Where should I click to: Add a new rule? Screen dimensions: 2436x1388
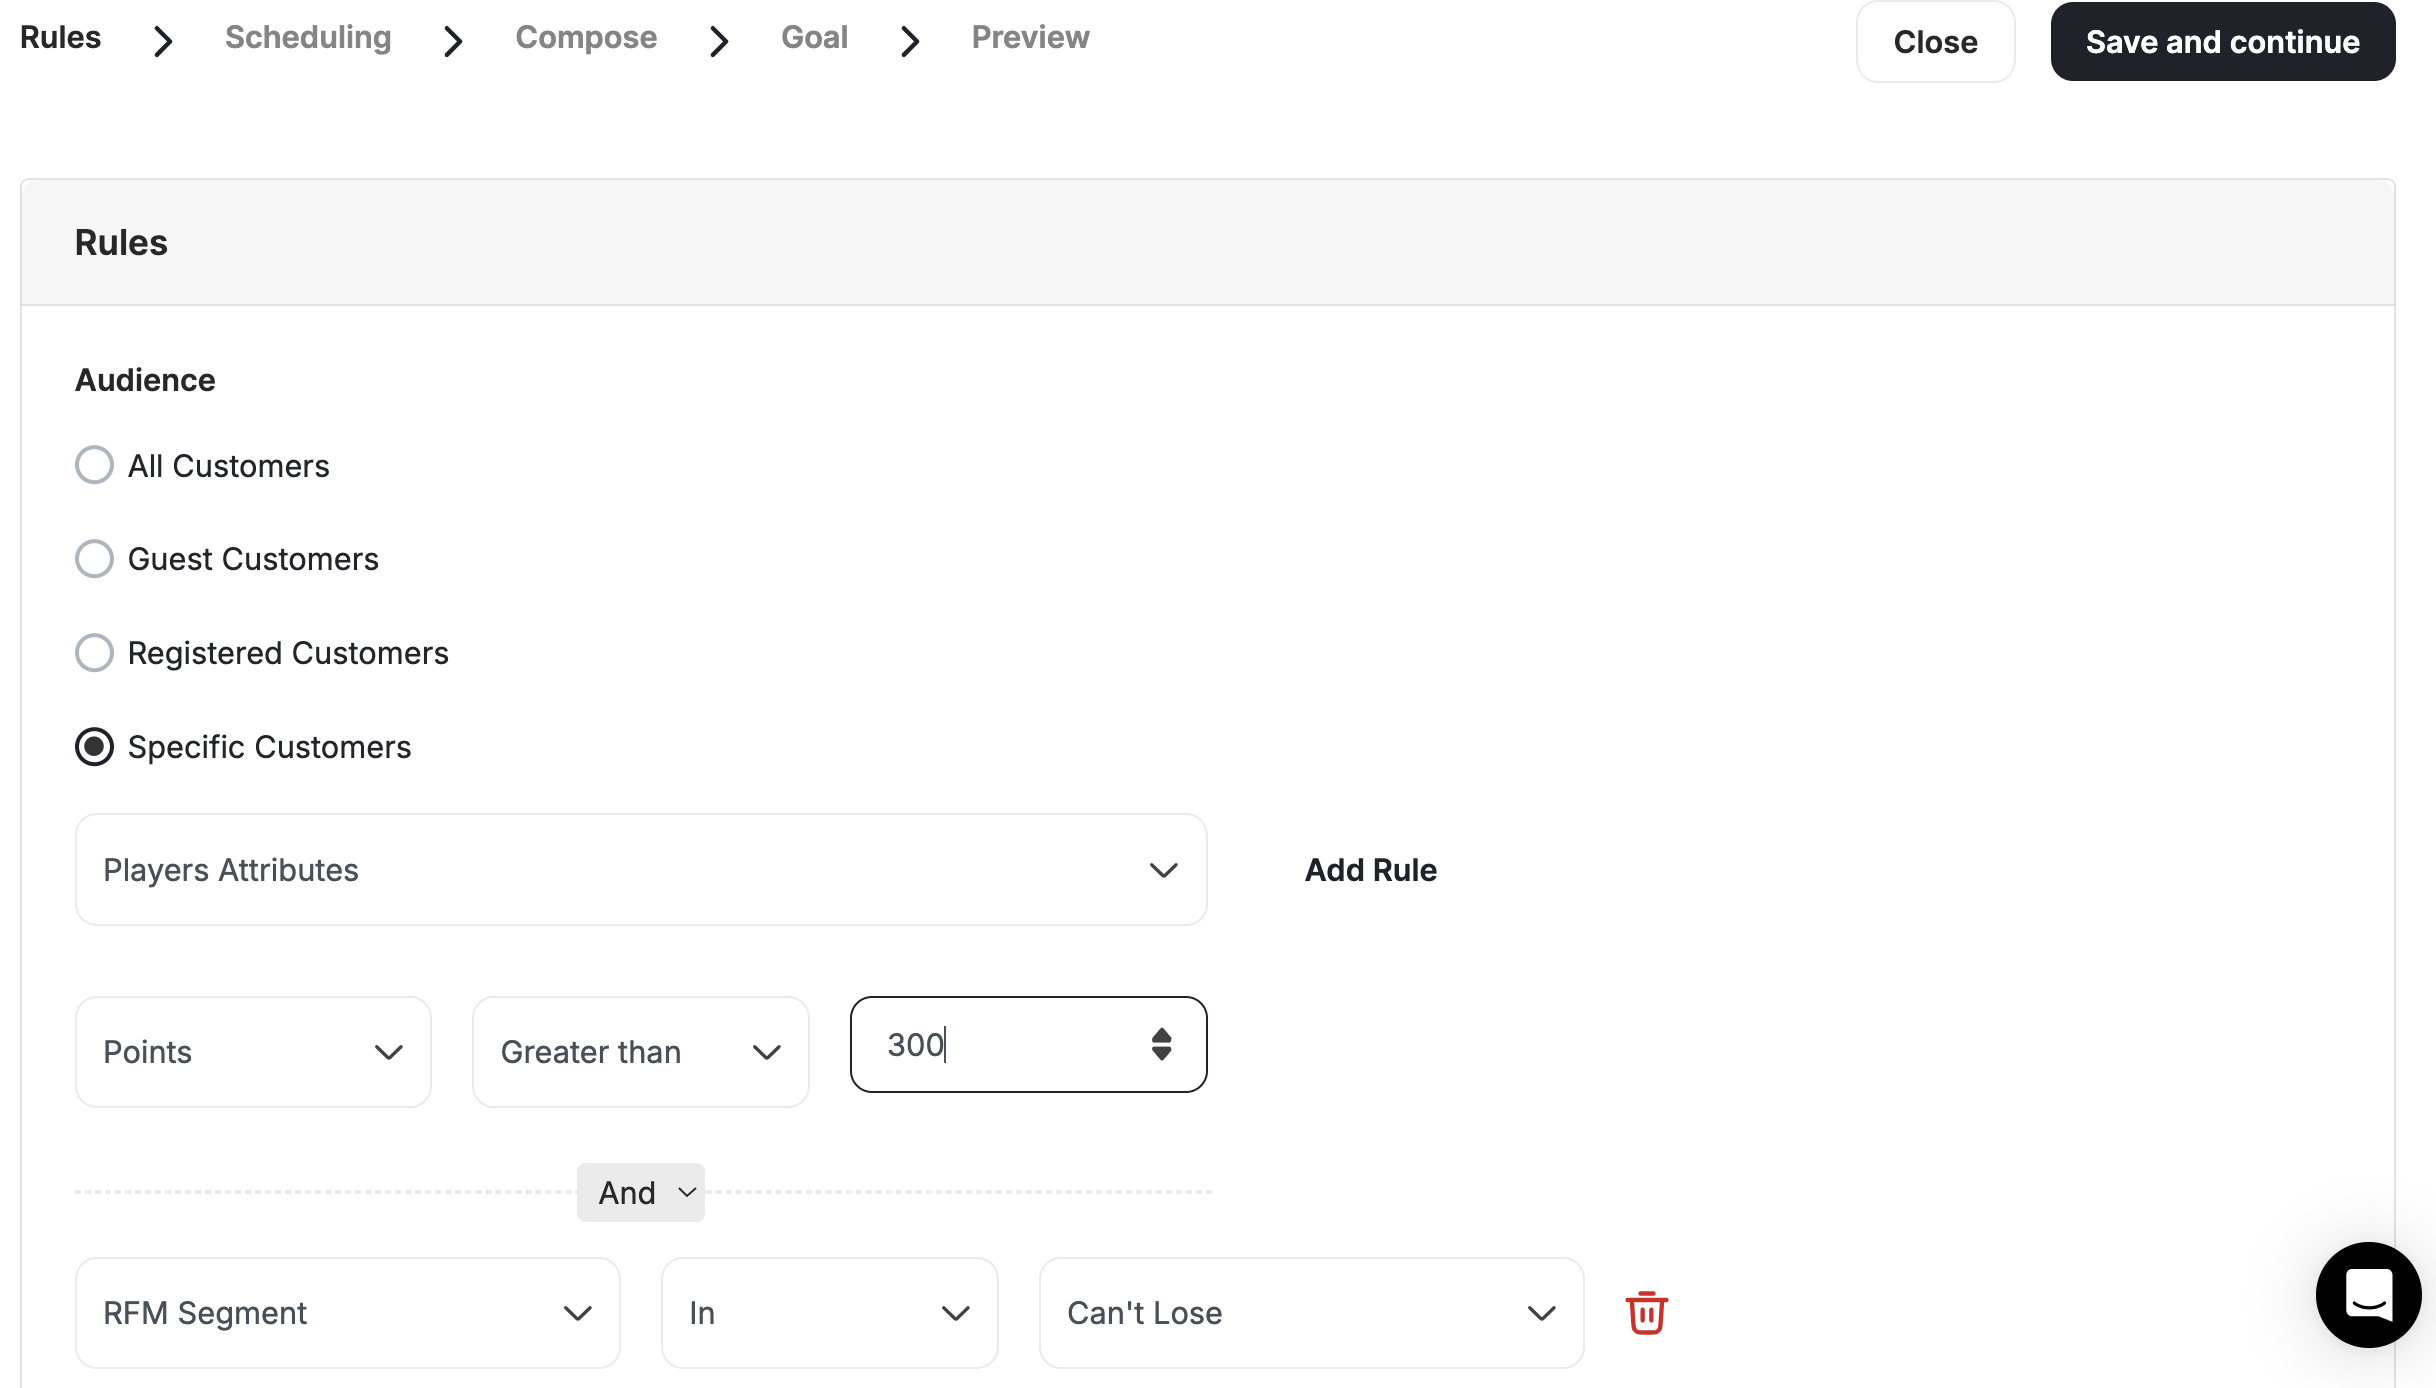(1370, 870)
